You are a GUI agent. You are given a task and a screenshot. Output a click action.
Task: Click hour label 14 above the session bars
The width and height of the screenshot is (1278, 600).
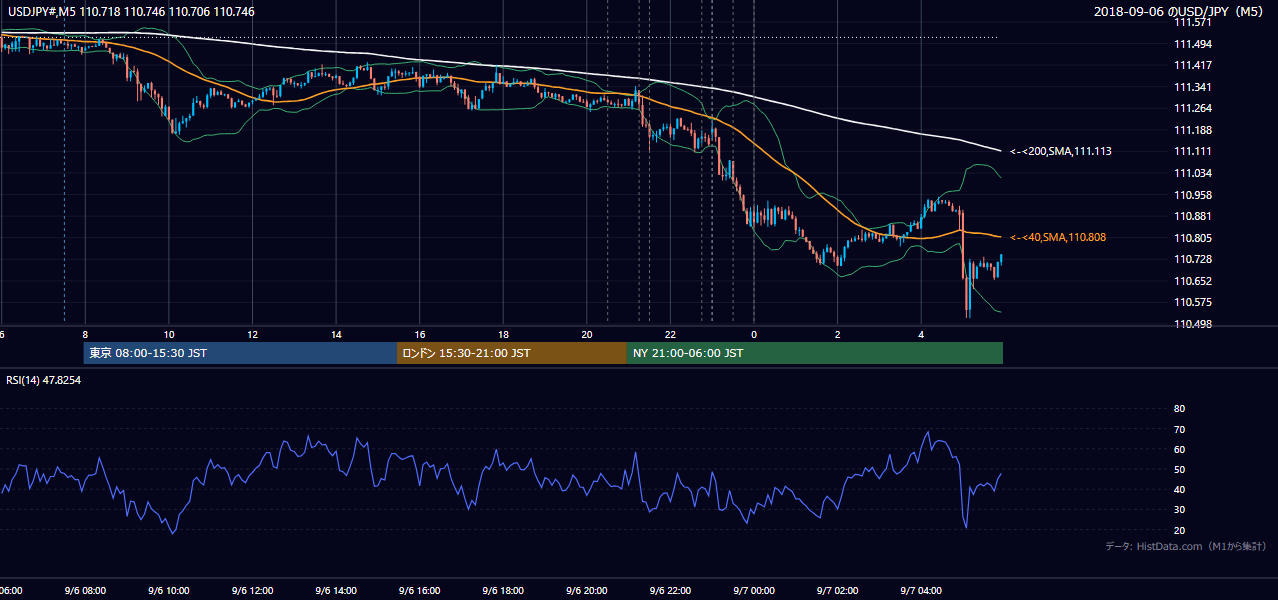tap(336, 335)
